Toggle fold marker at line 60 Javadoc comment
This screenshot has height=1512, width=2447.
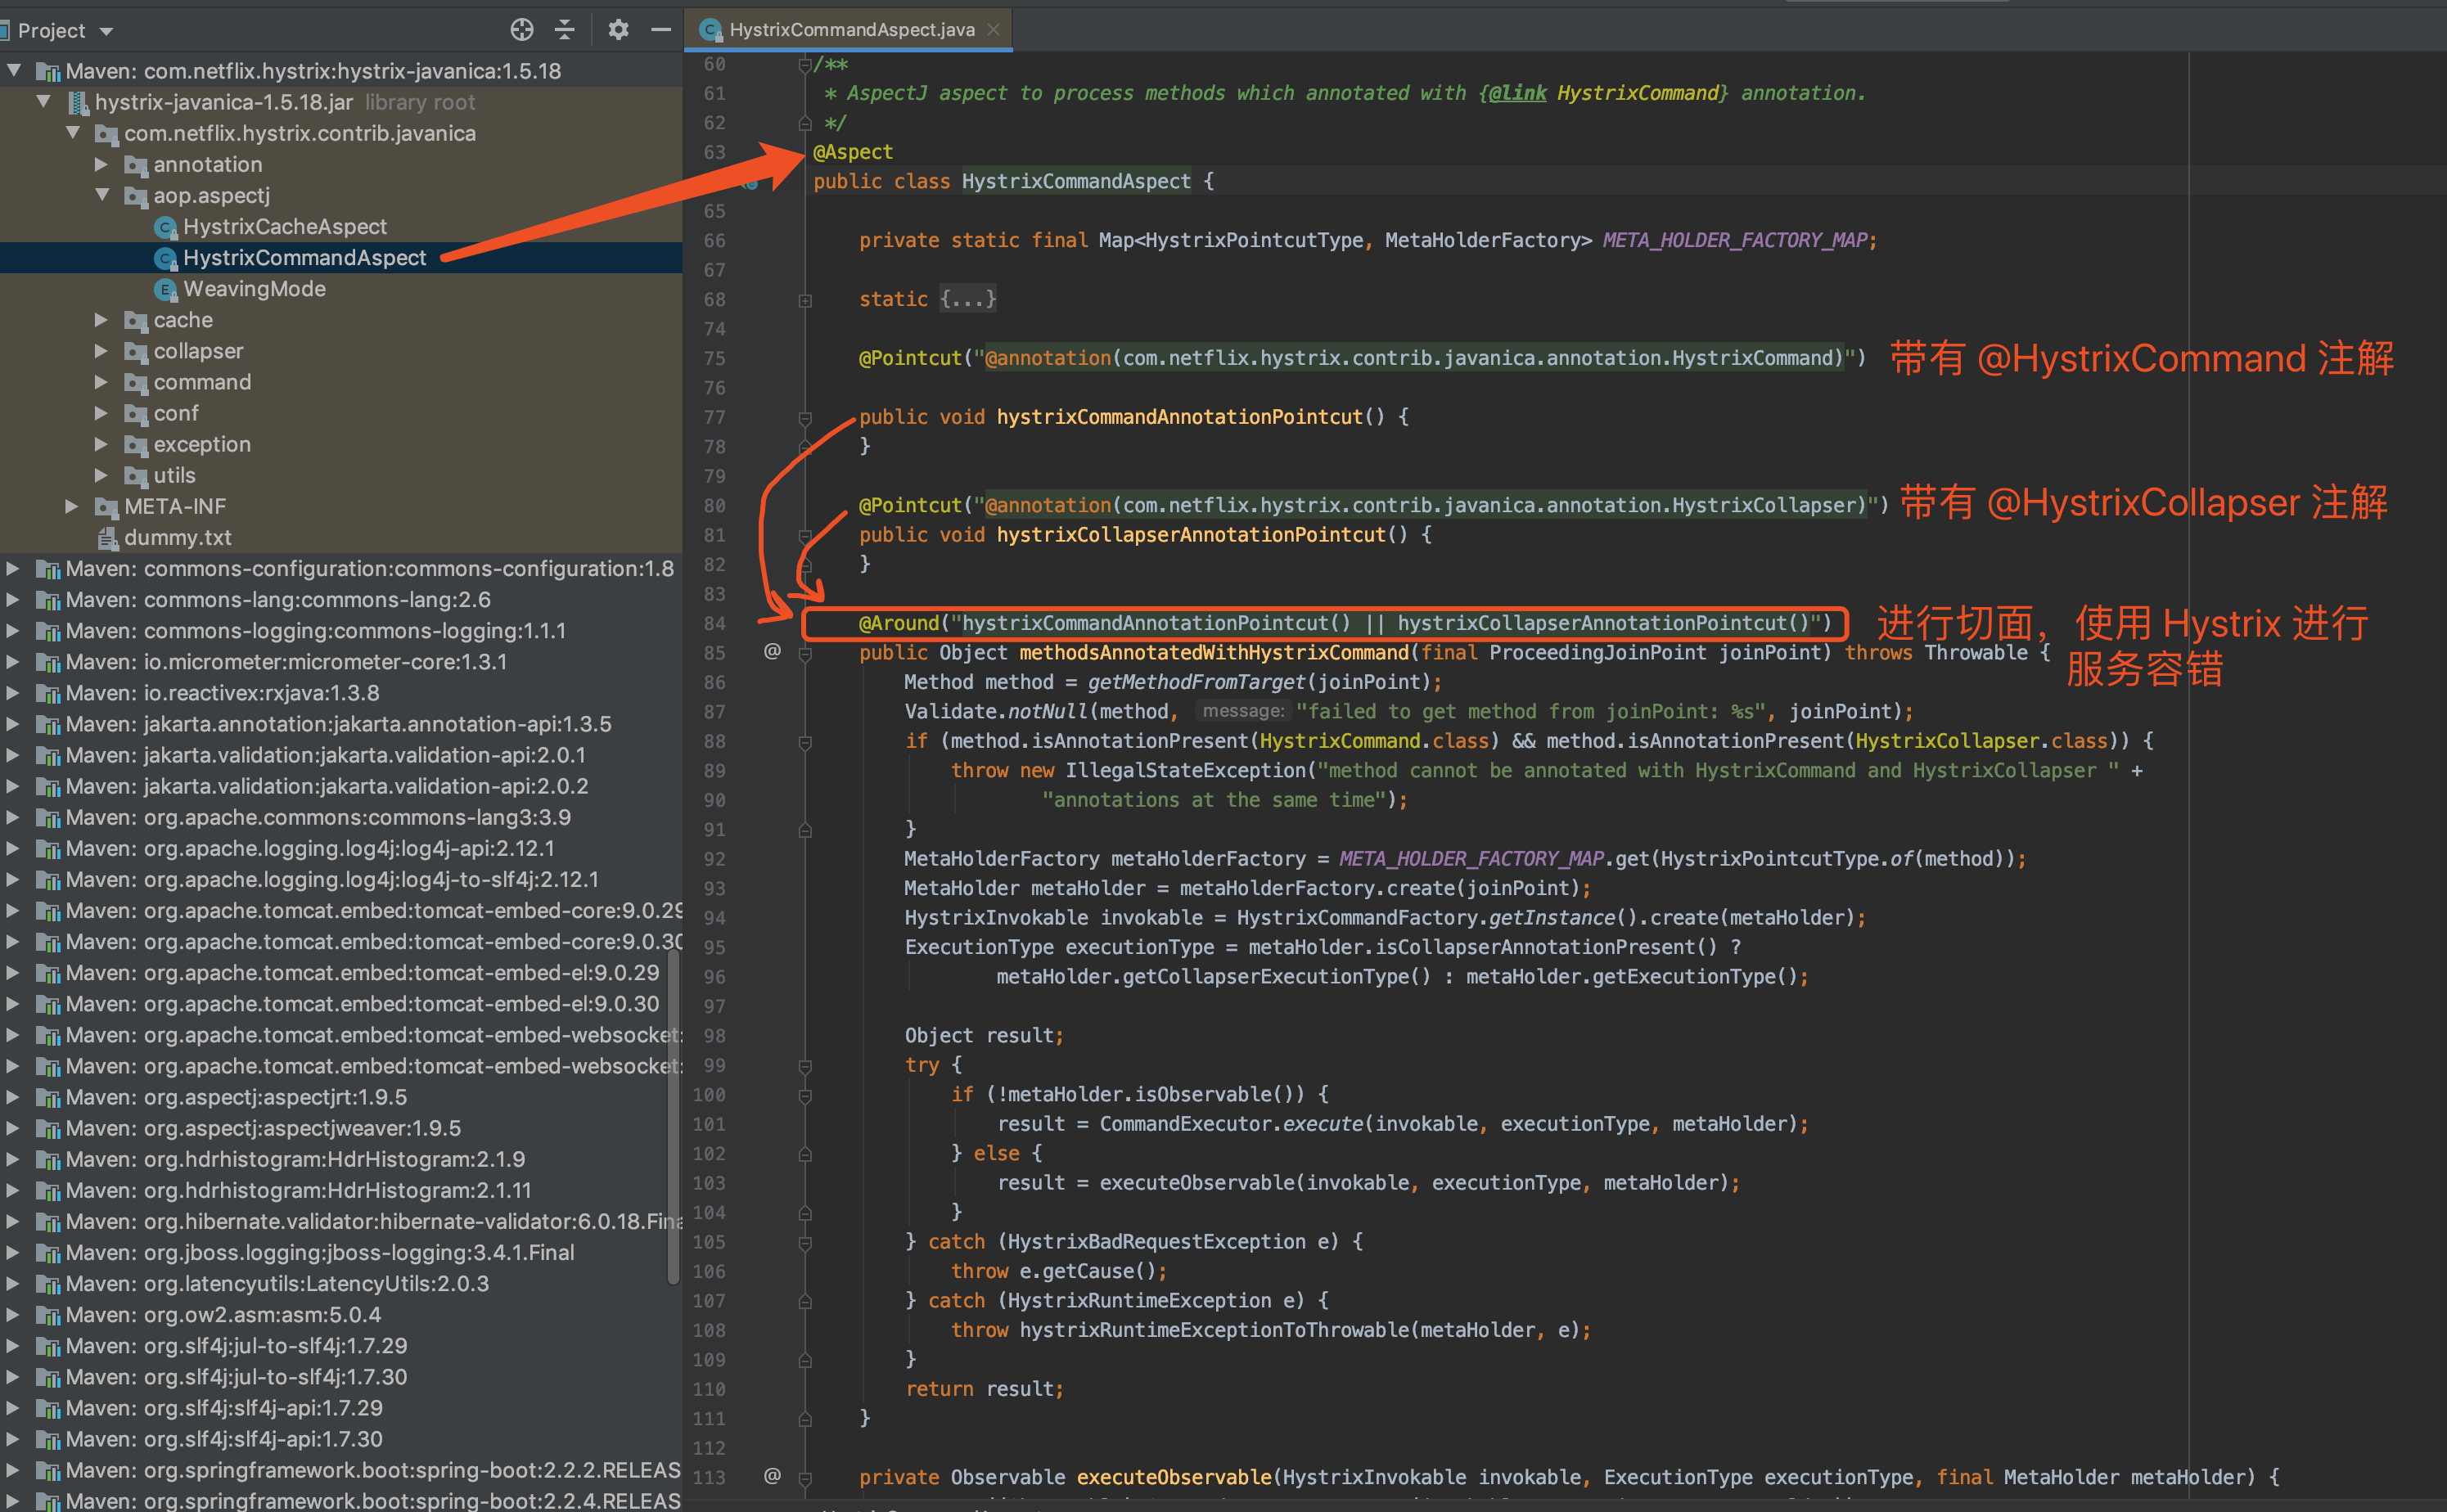point(805,65)
